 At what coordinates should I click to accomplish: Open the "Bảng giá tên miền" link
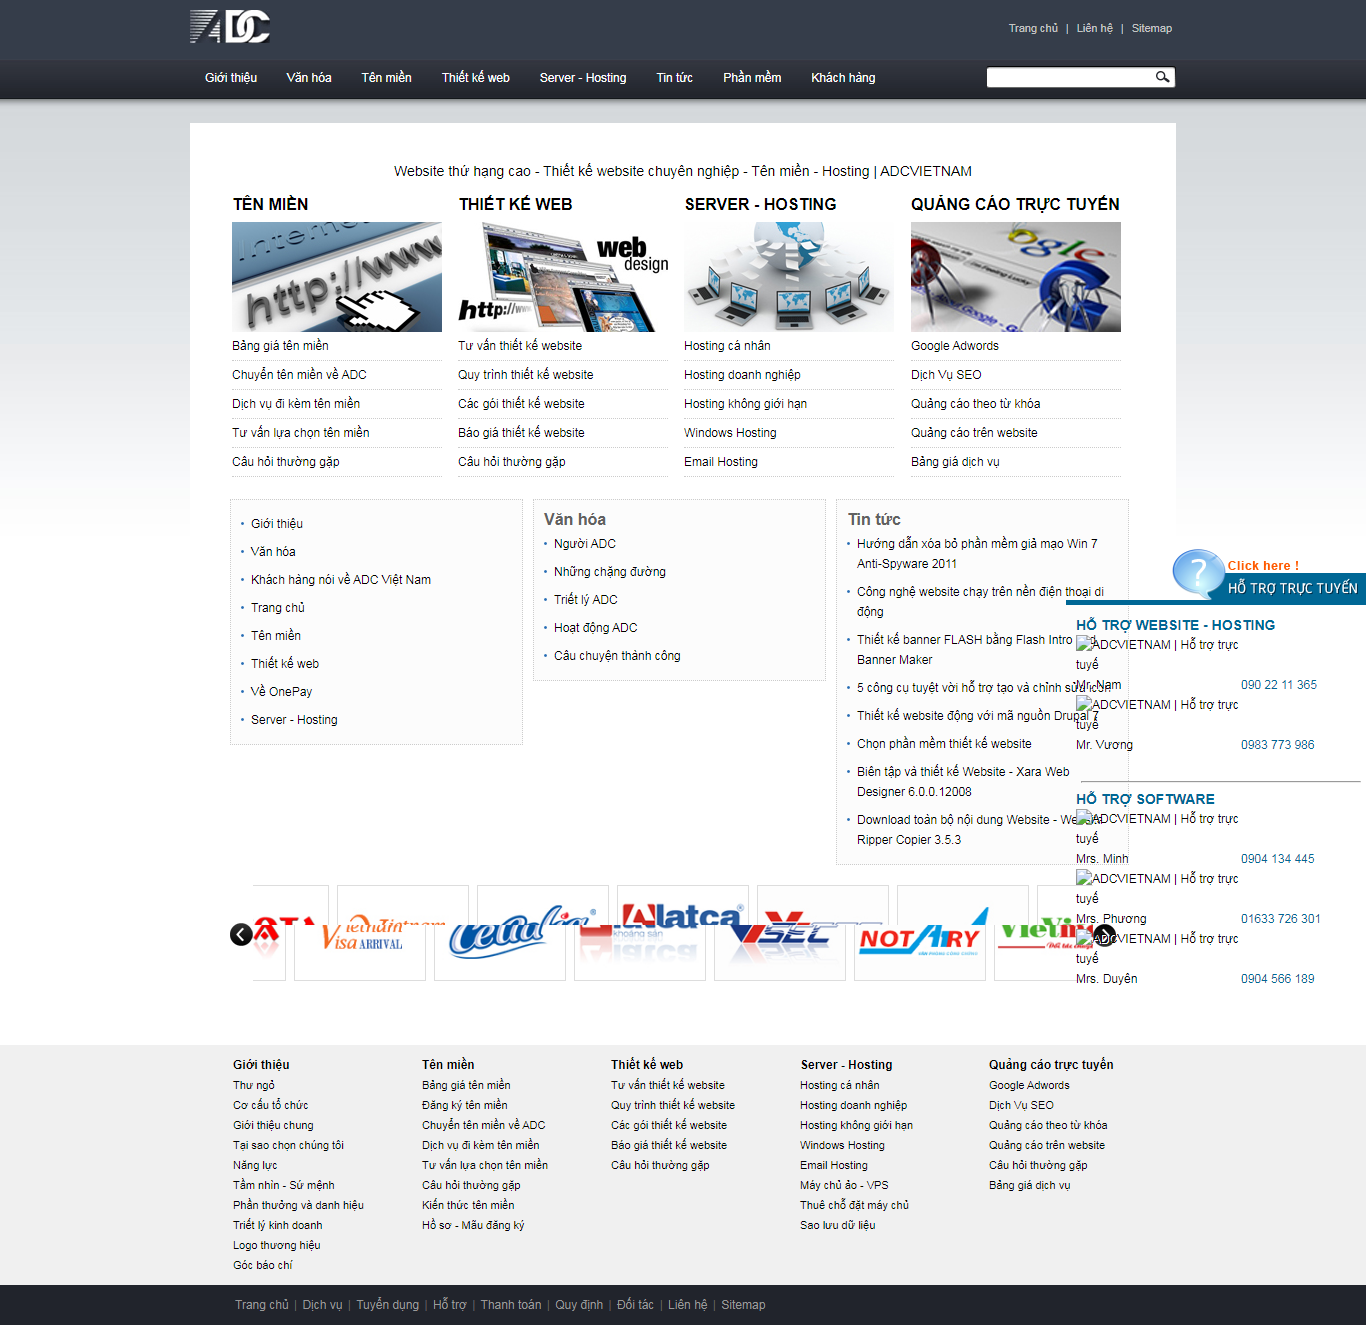[x=280, y=345]
